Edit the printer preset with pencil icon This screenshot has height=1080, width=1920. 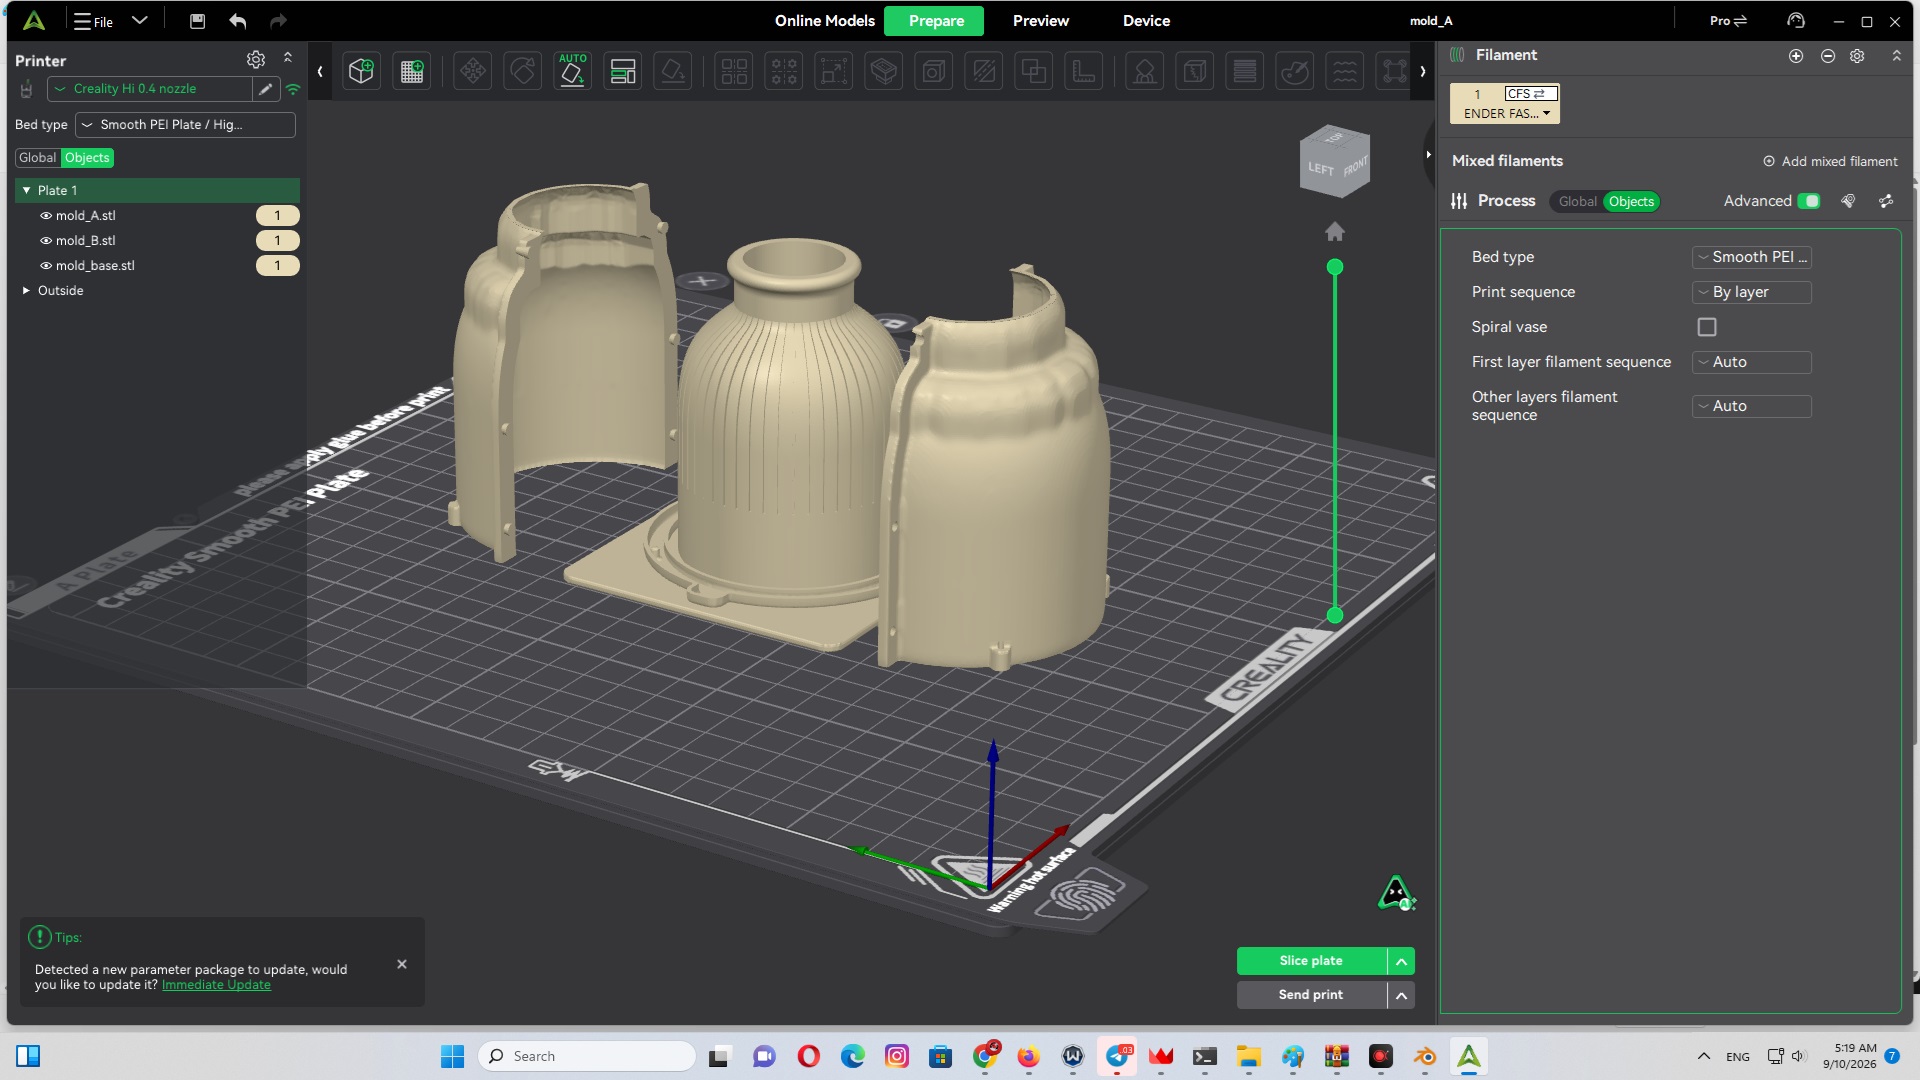coord(266,89)
